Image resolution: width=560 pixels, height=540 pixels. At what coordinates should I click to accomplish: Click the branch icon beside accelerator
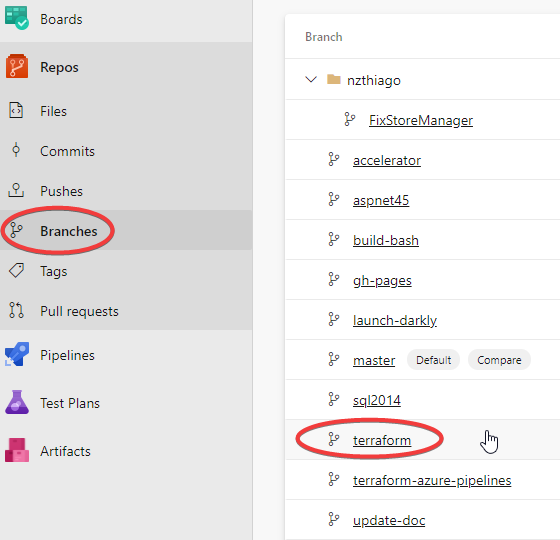point(334,159)
